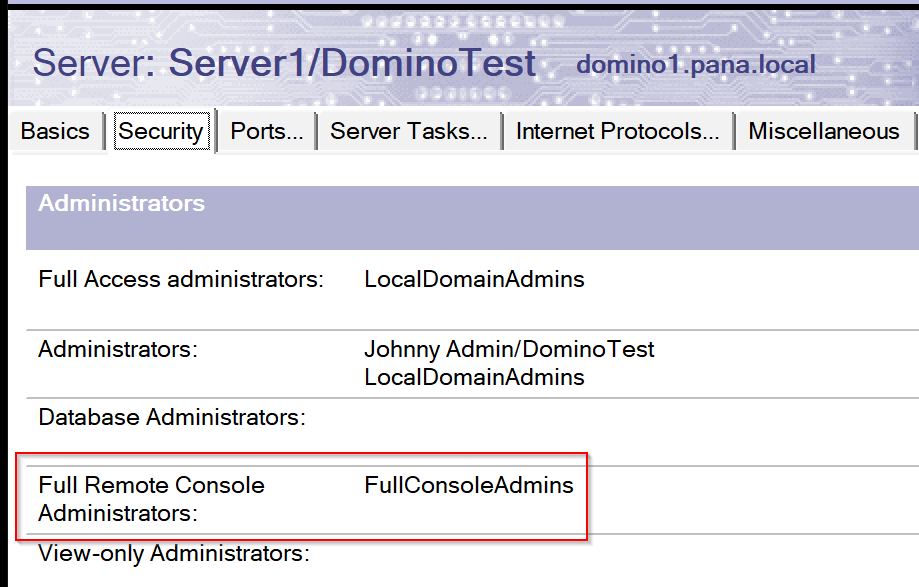Click the Administrators section header
This screenshot has width=919, height=587.
coord(121,203)
